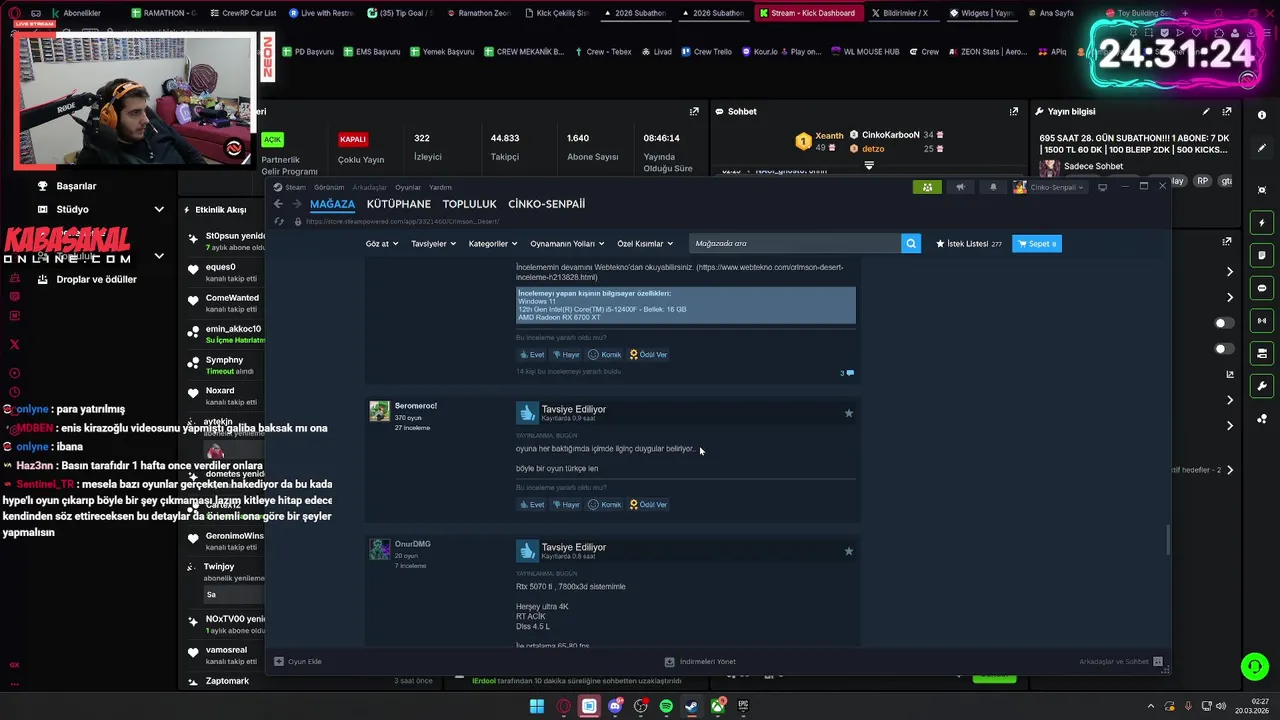Open OnurDMG profile avatar
1280x720 pixels.
[x=379, y=549]
